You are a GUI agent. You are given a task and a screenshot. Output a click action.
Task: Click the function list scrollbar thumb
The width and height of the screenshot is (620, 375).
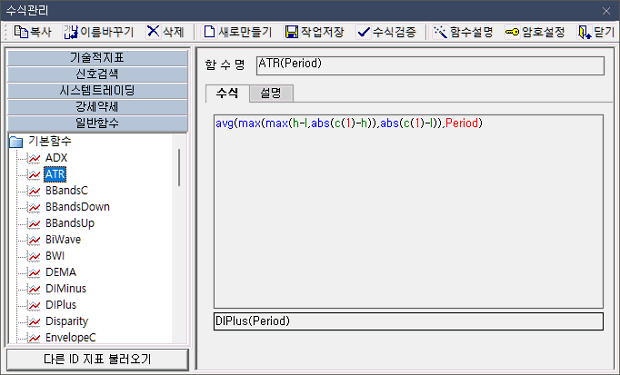point(179,167)
